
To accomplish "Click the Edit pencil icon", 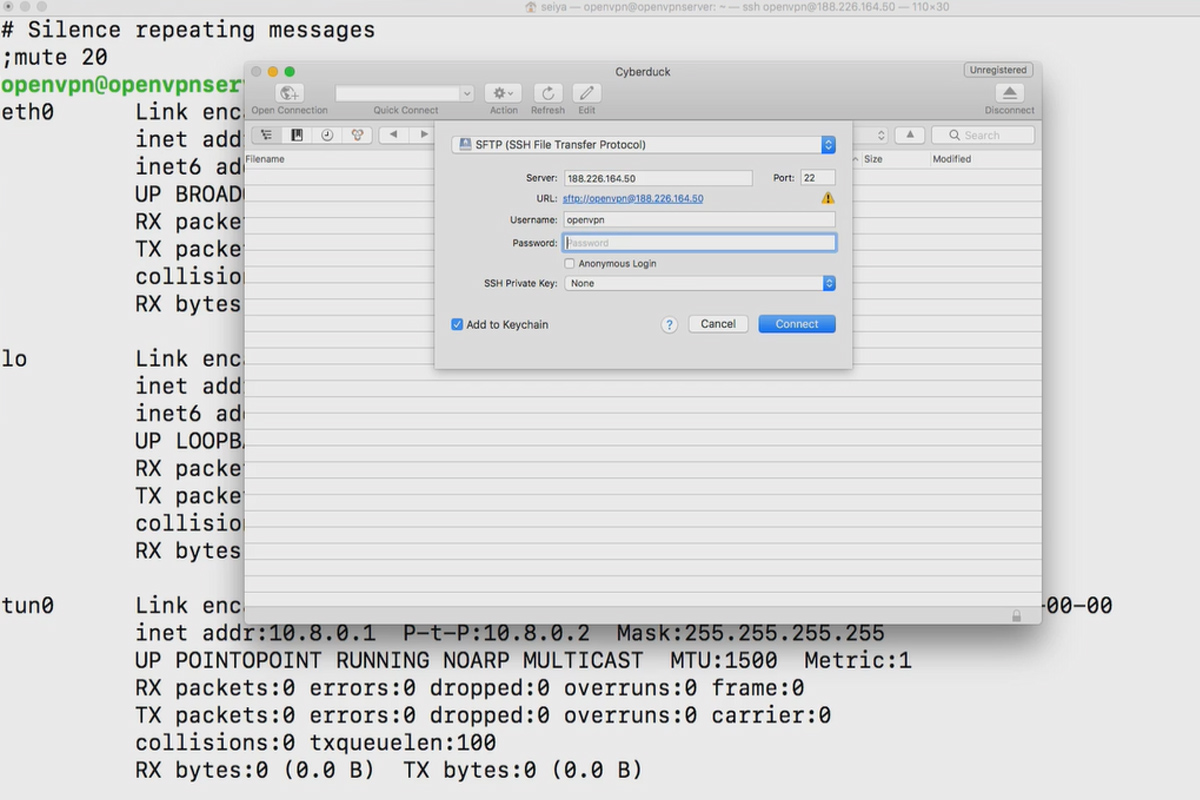I will click(587, 93).
